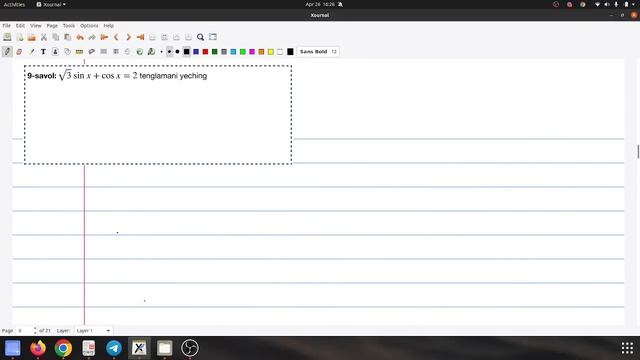Select the lasso Select Region tool
The width and height of the screenshot is (640, 360).
pyautogui.click(x=91, y=52)
